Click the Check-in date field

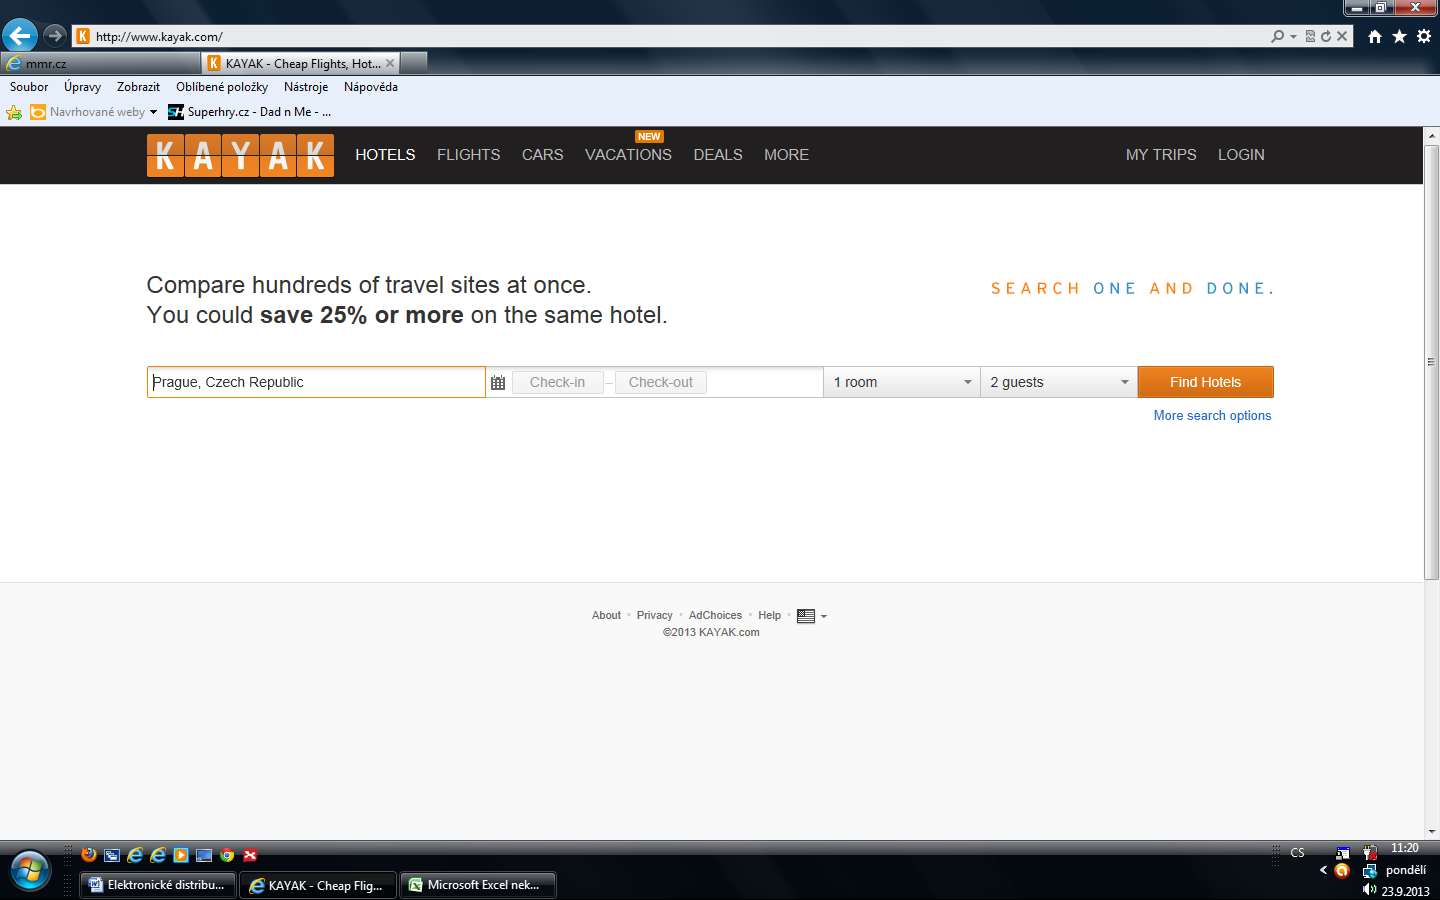click(x=558, y=382)
